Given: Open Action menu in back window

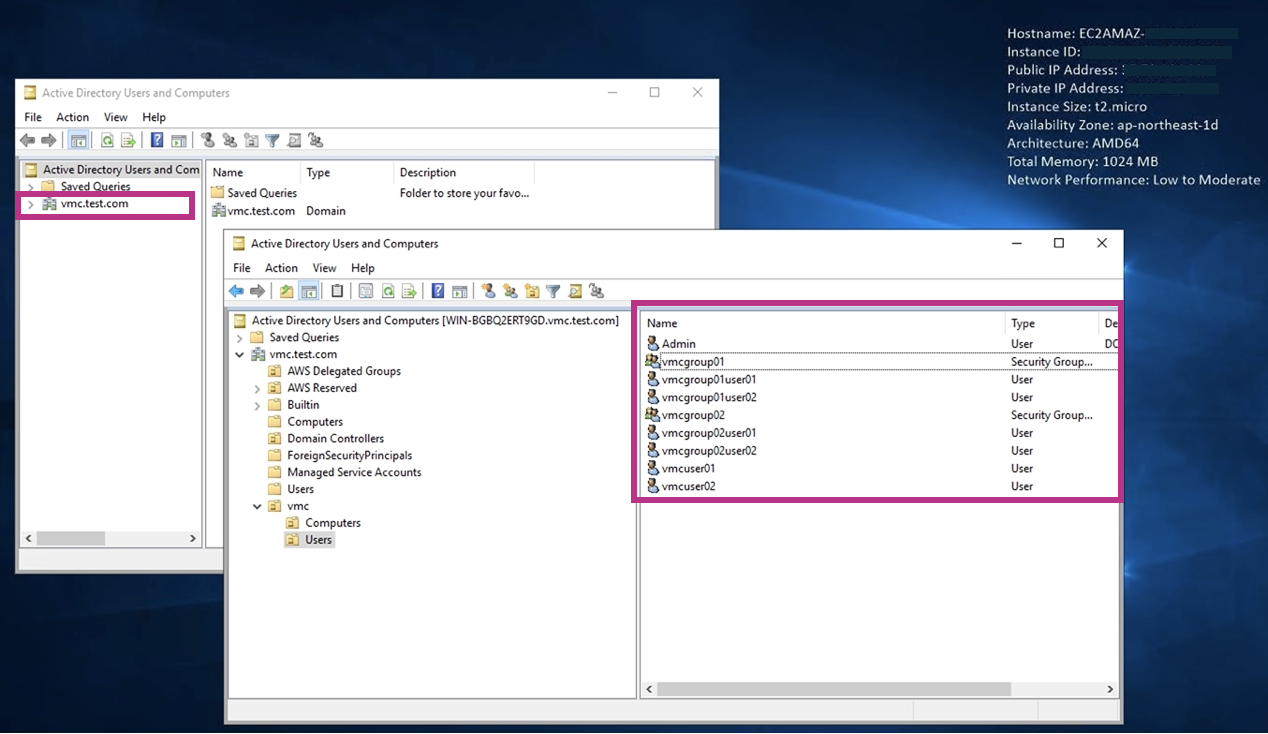Looking at the screenshot, I should [x=72, y=117].
